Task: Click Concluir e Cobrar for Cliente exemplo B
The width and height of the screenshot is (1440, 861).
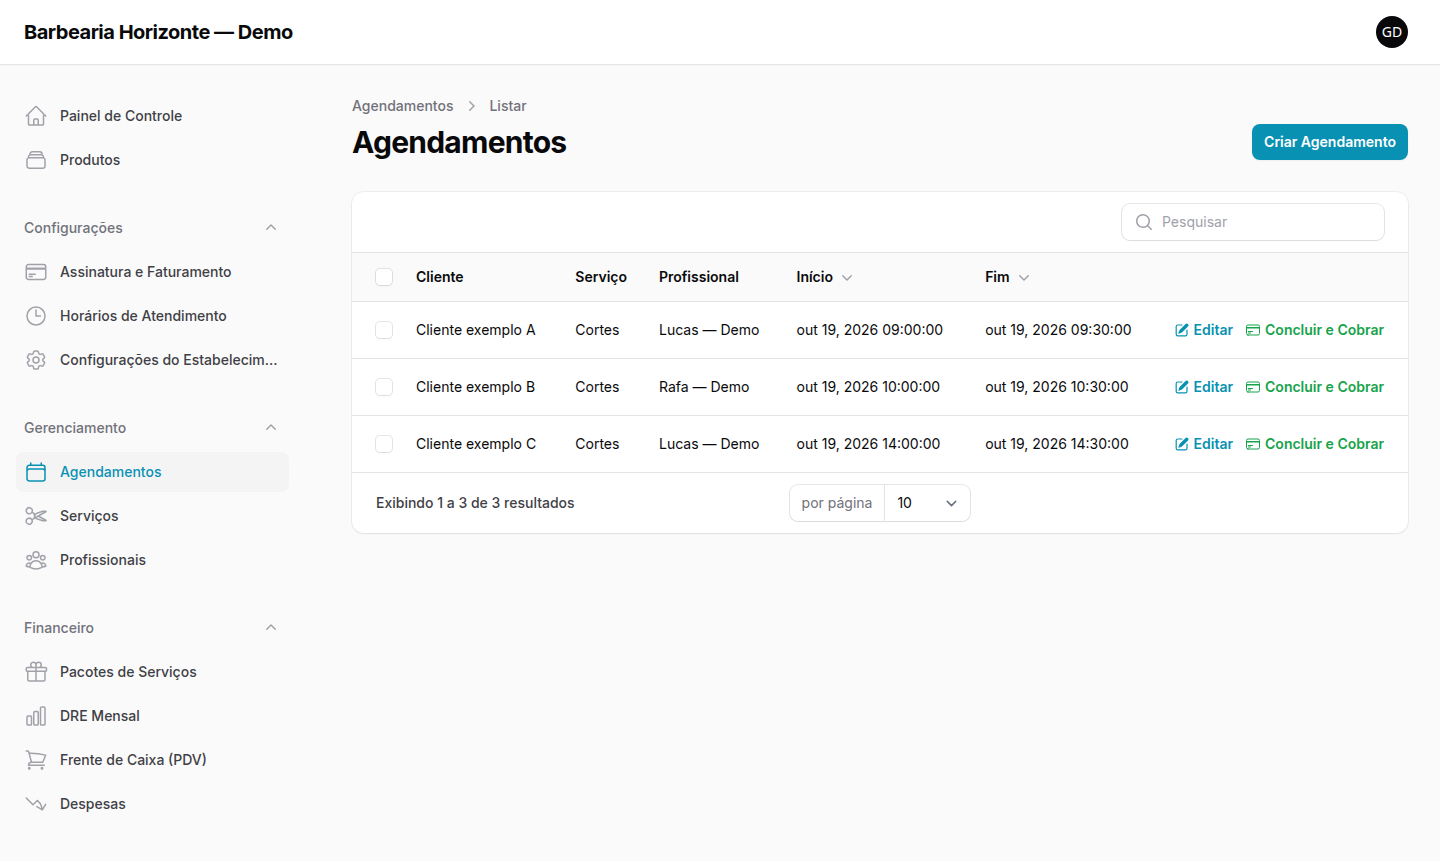Action: pyautogui.click(x=1315, y=387)
